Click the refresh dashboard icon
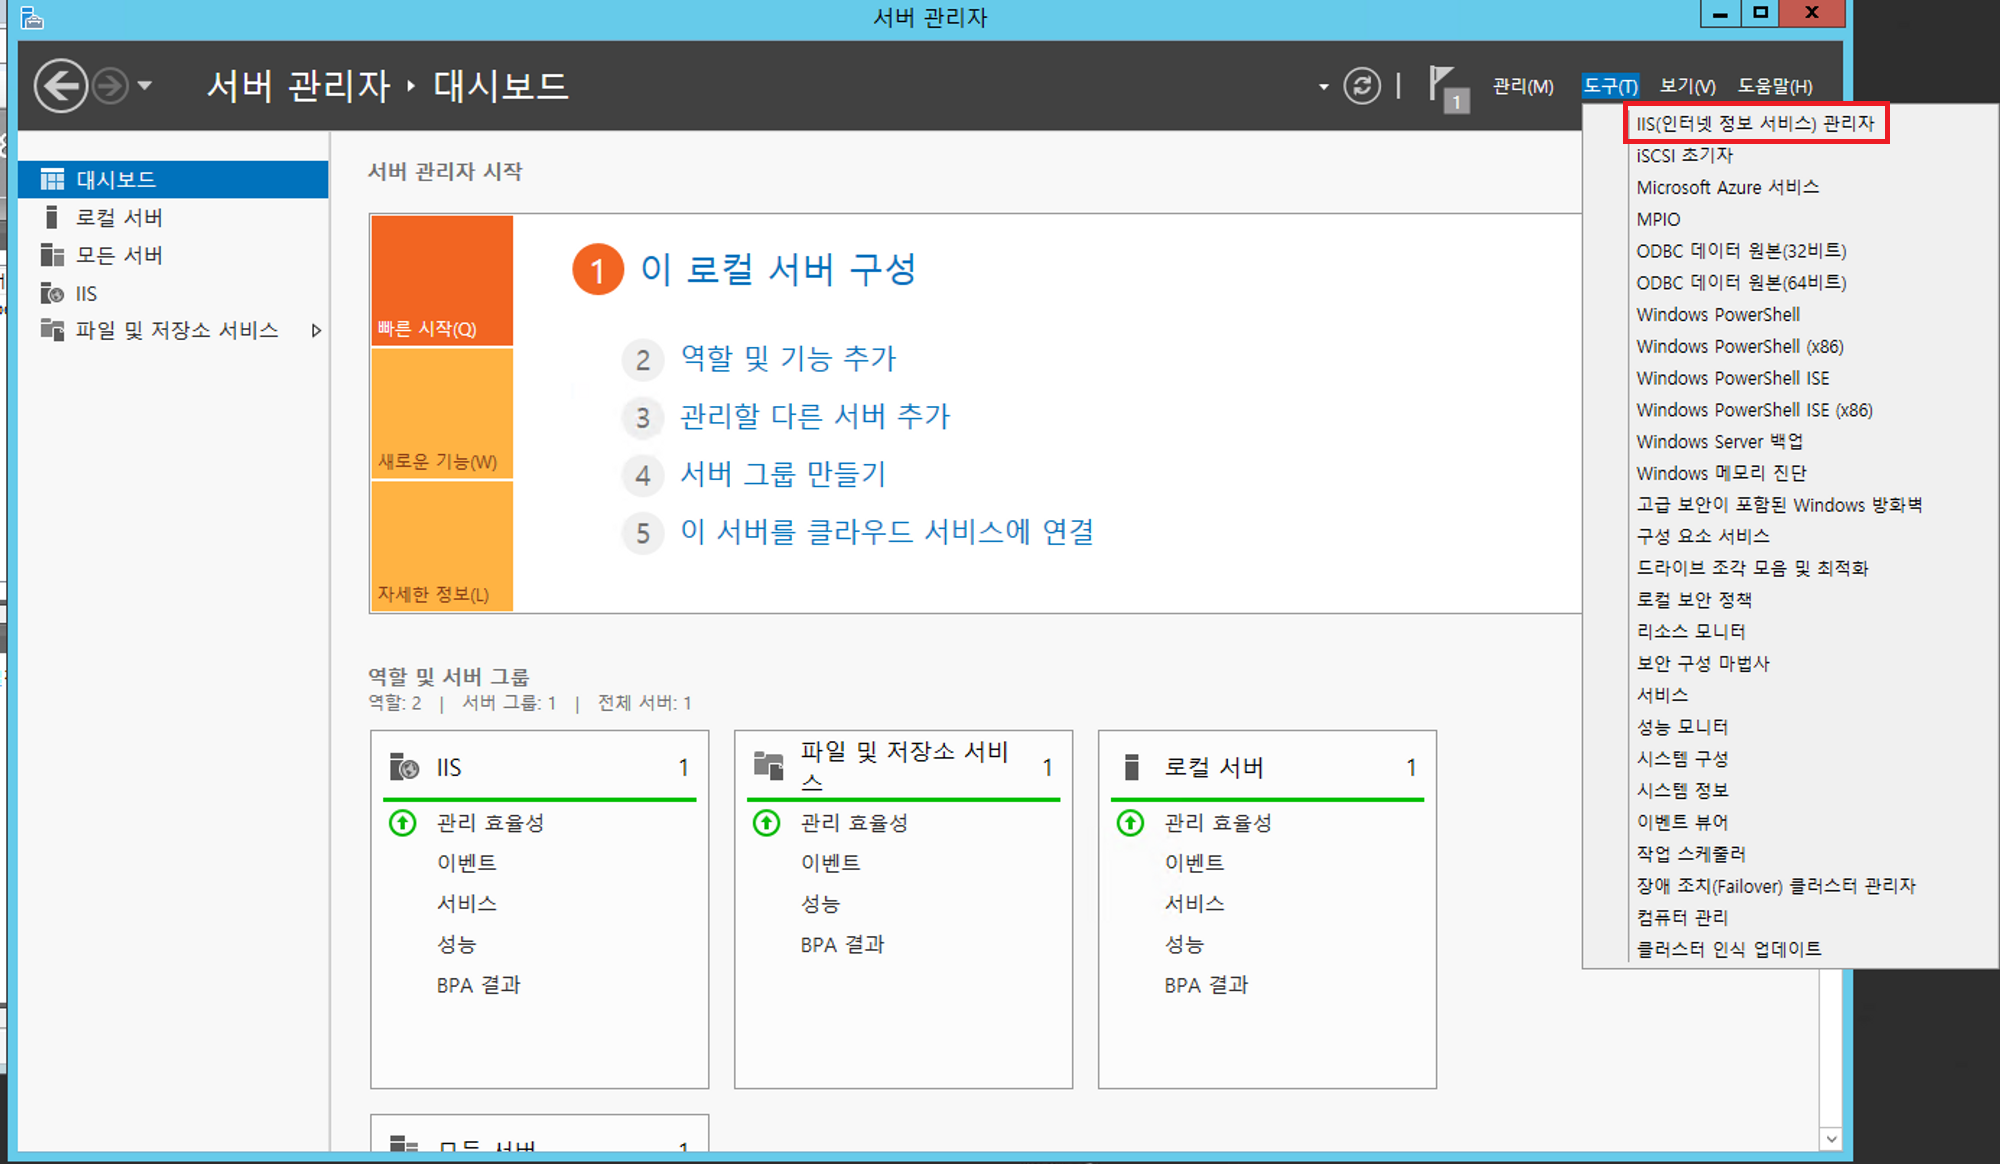 click(1361, 86)
